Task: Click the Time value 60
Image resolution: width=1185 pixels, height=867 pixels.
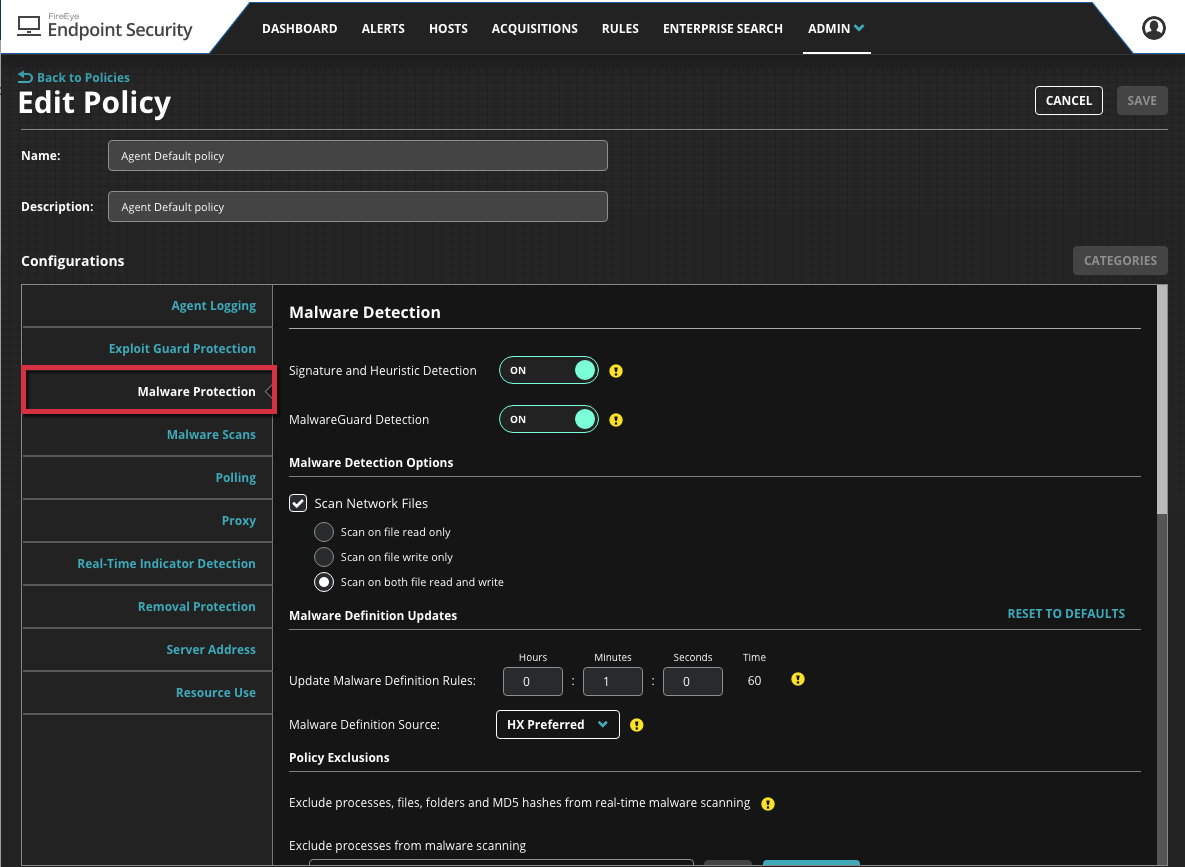Action: tap(754, 681)
